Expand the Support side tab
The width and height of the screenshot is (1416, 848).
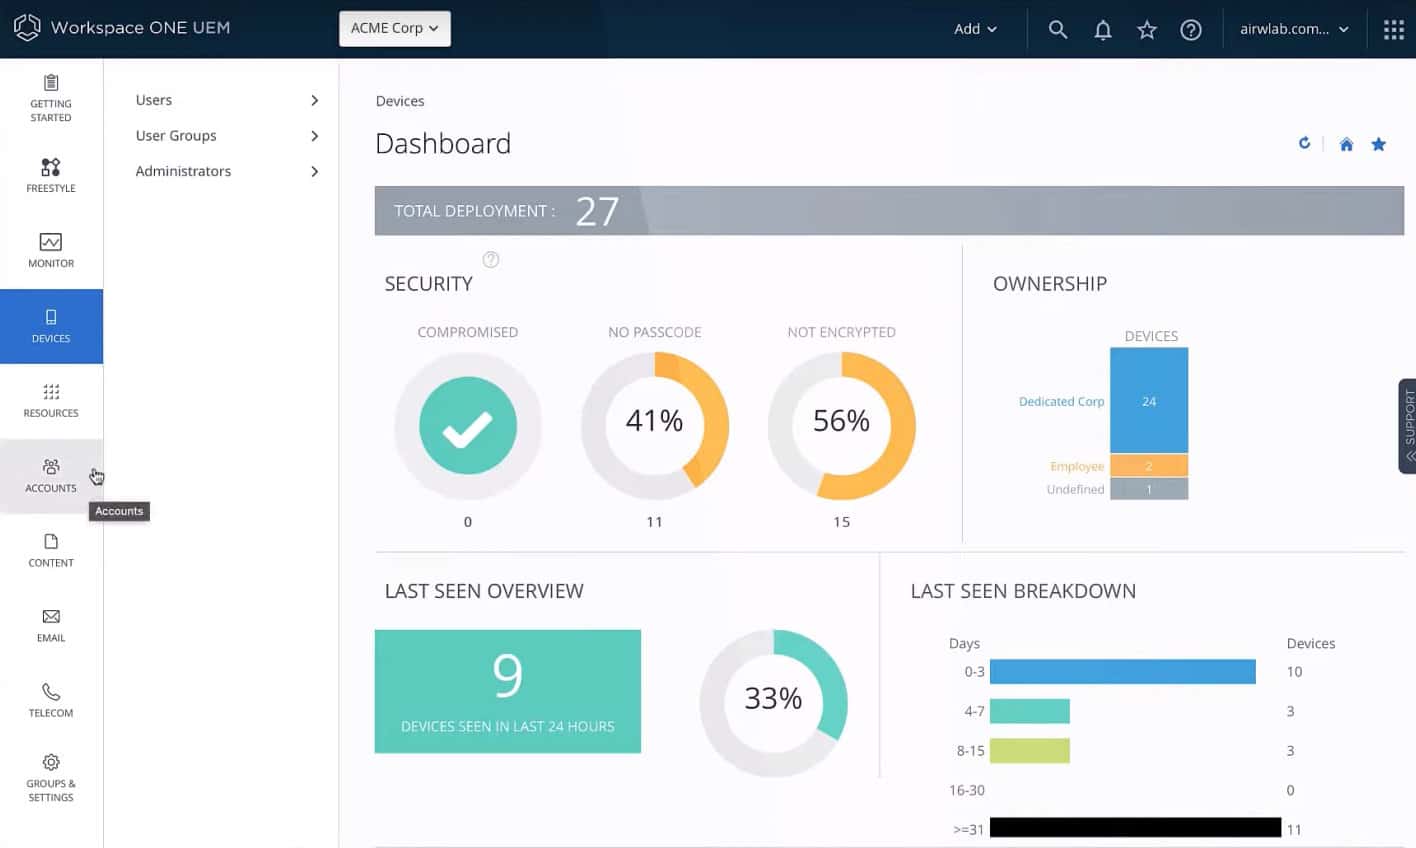pyautogui.click(x=1407, y=425)
